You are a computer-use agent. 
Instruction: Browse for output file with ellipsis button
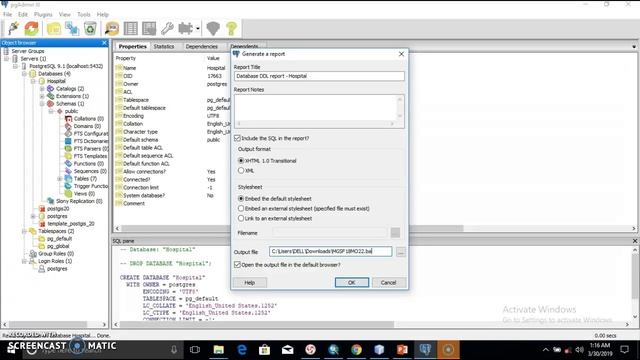pos(401,252)
